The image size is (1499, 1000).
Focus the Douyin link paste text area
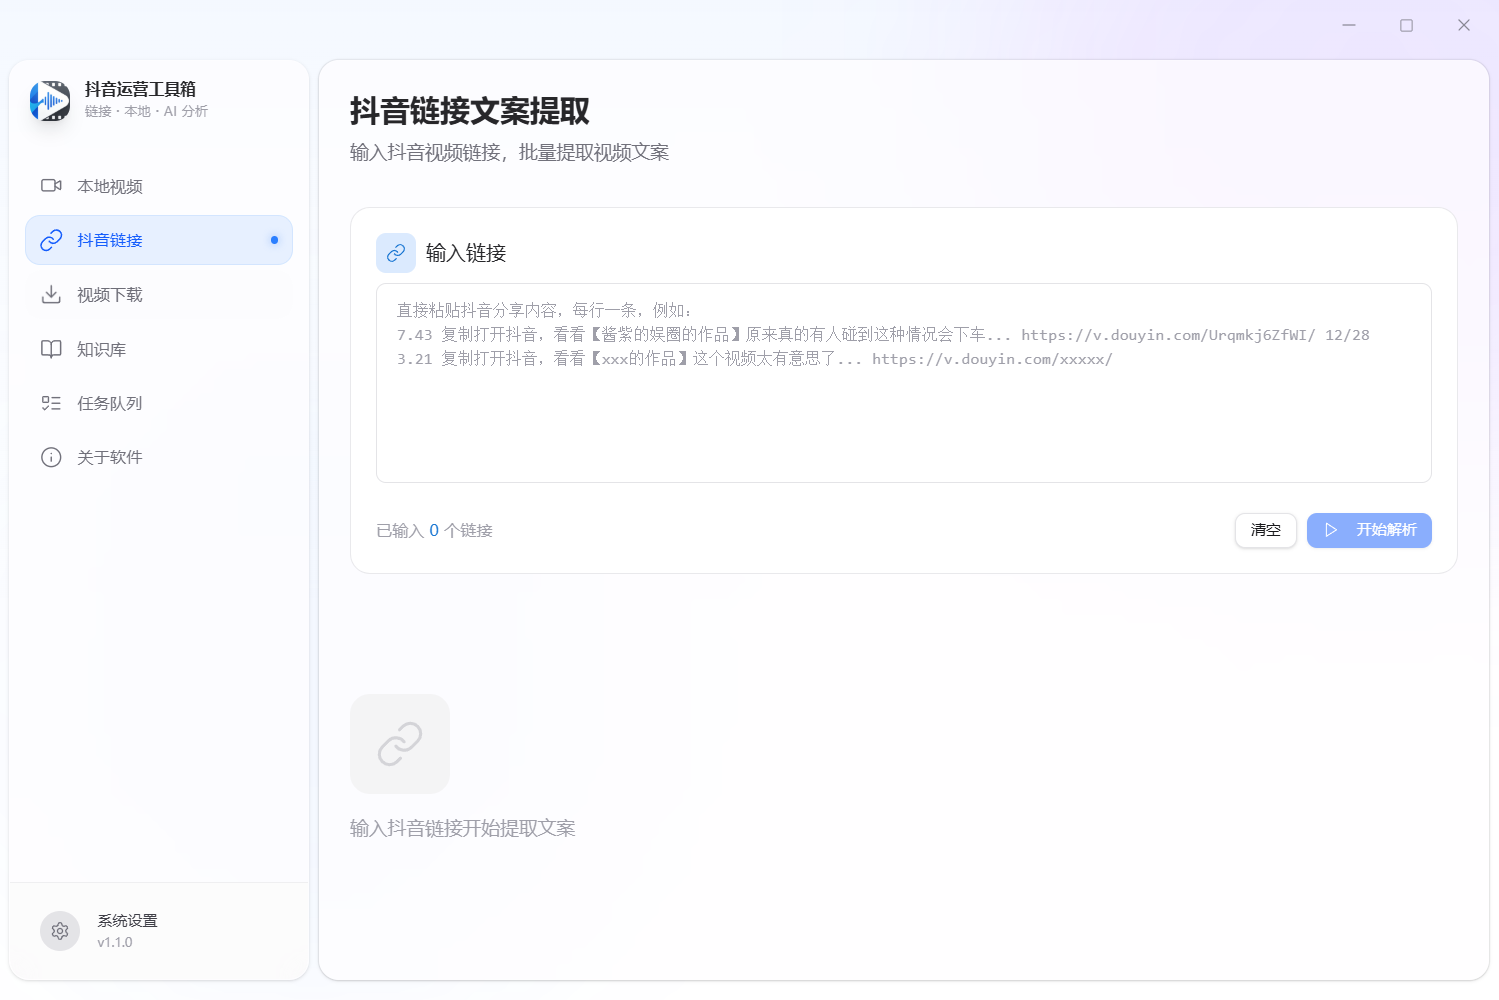click(x=903, y=420)
